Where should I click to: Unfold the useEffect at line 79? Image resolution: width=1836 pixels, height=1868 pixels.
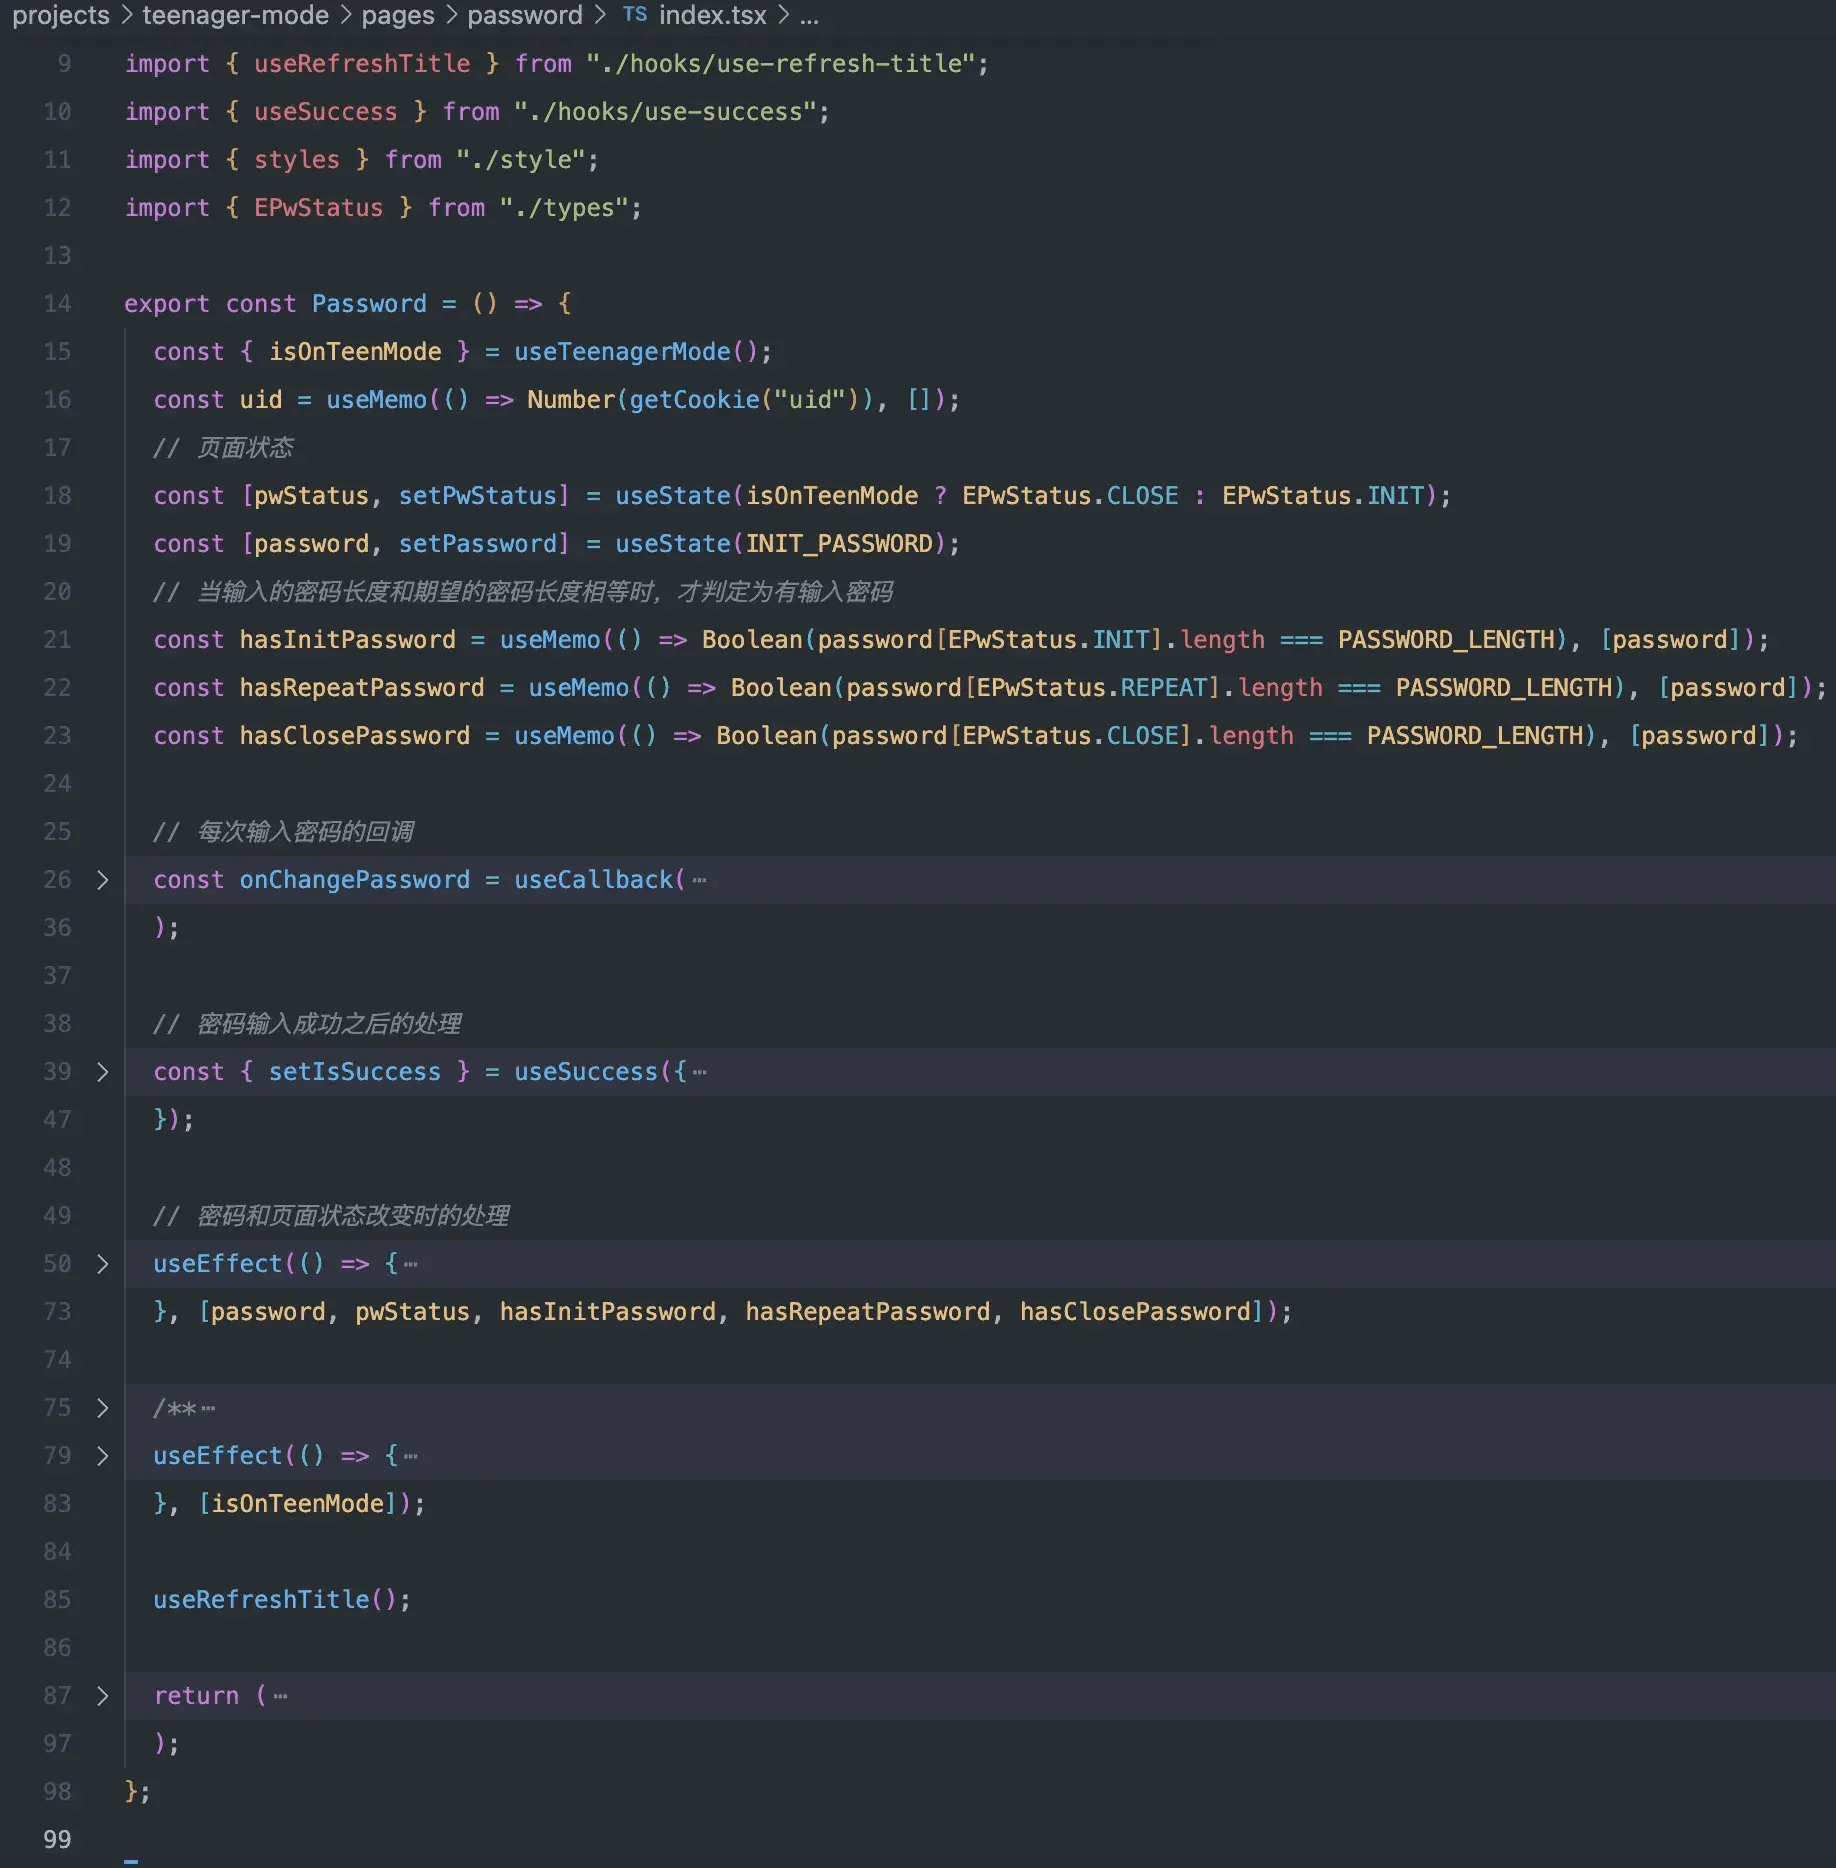click(102, 1456)
